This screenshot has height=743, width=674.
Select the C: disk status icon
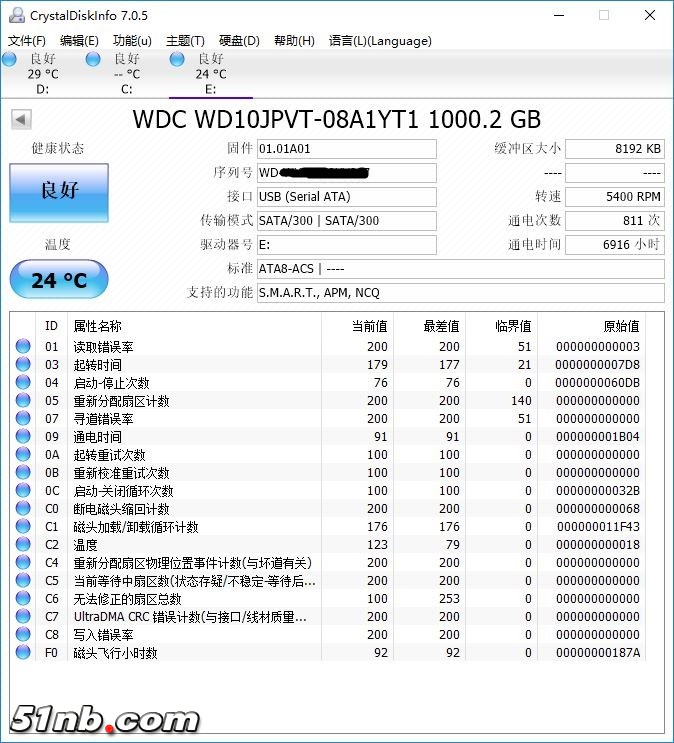(93, 59)
